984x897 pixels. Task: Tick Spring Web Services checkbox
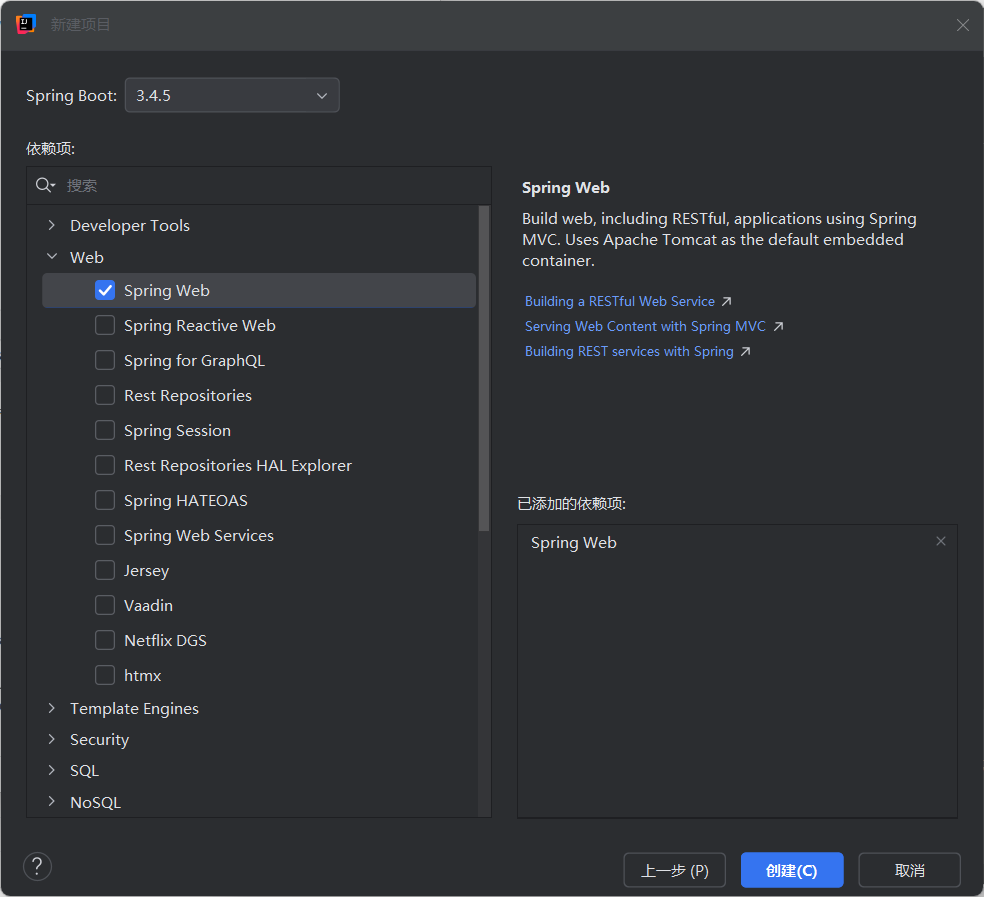[105, 535]
